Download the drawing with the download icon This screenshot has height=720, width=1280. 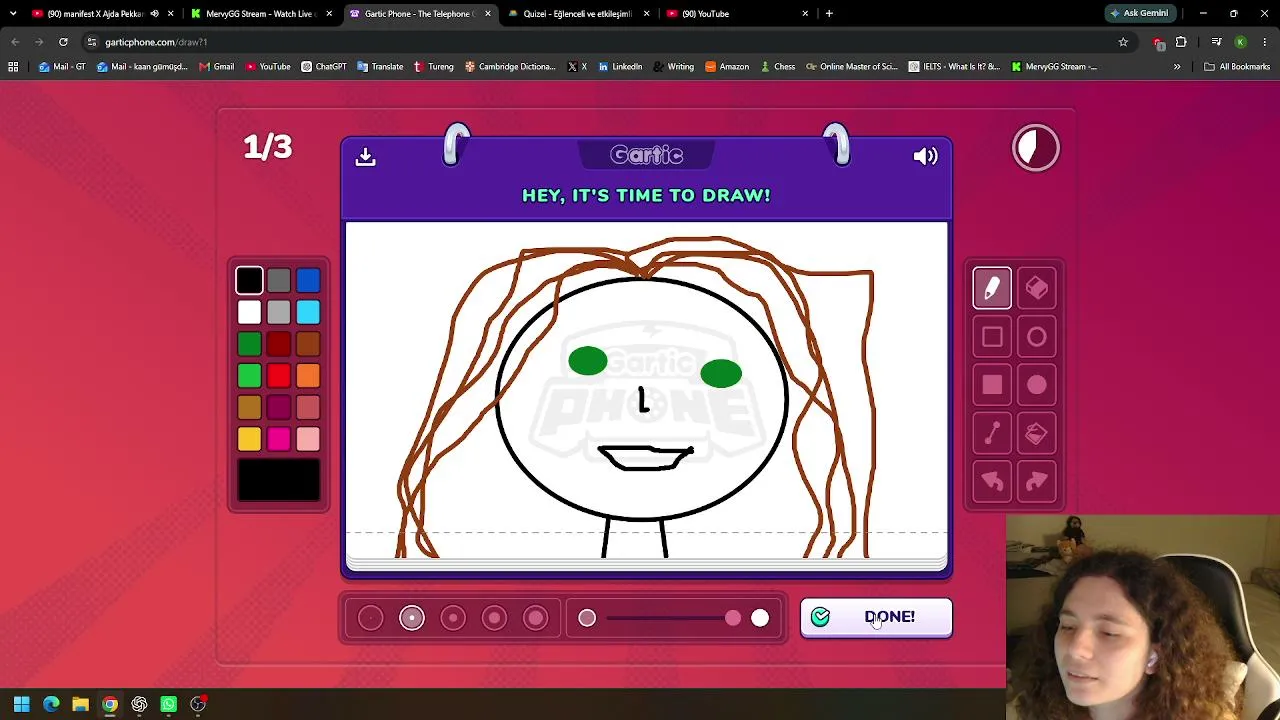coord(365,156)
